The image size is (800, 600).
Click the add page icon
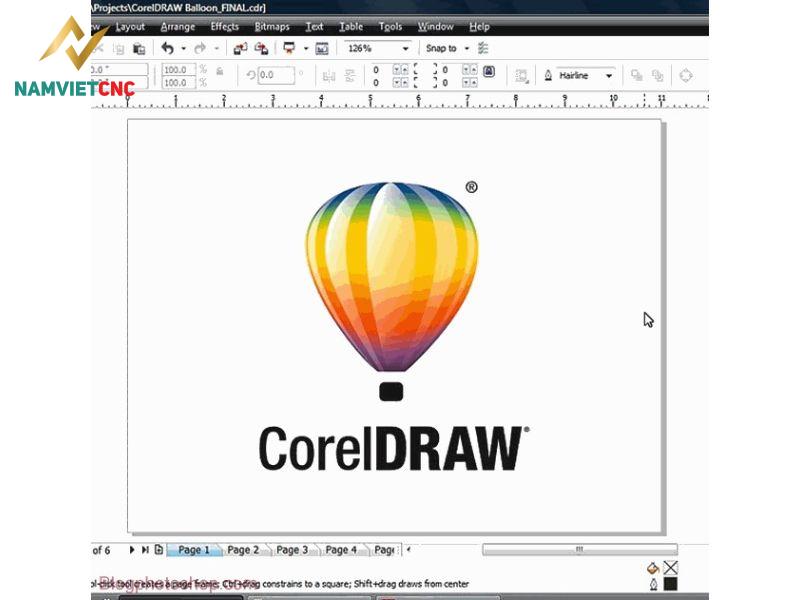[x=159, y=549]
